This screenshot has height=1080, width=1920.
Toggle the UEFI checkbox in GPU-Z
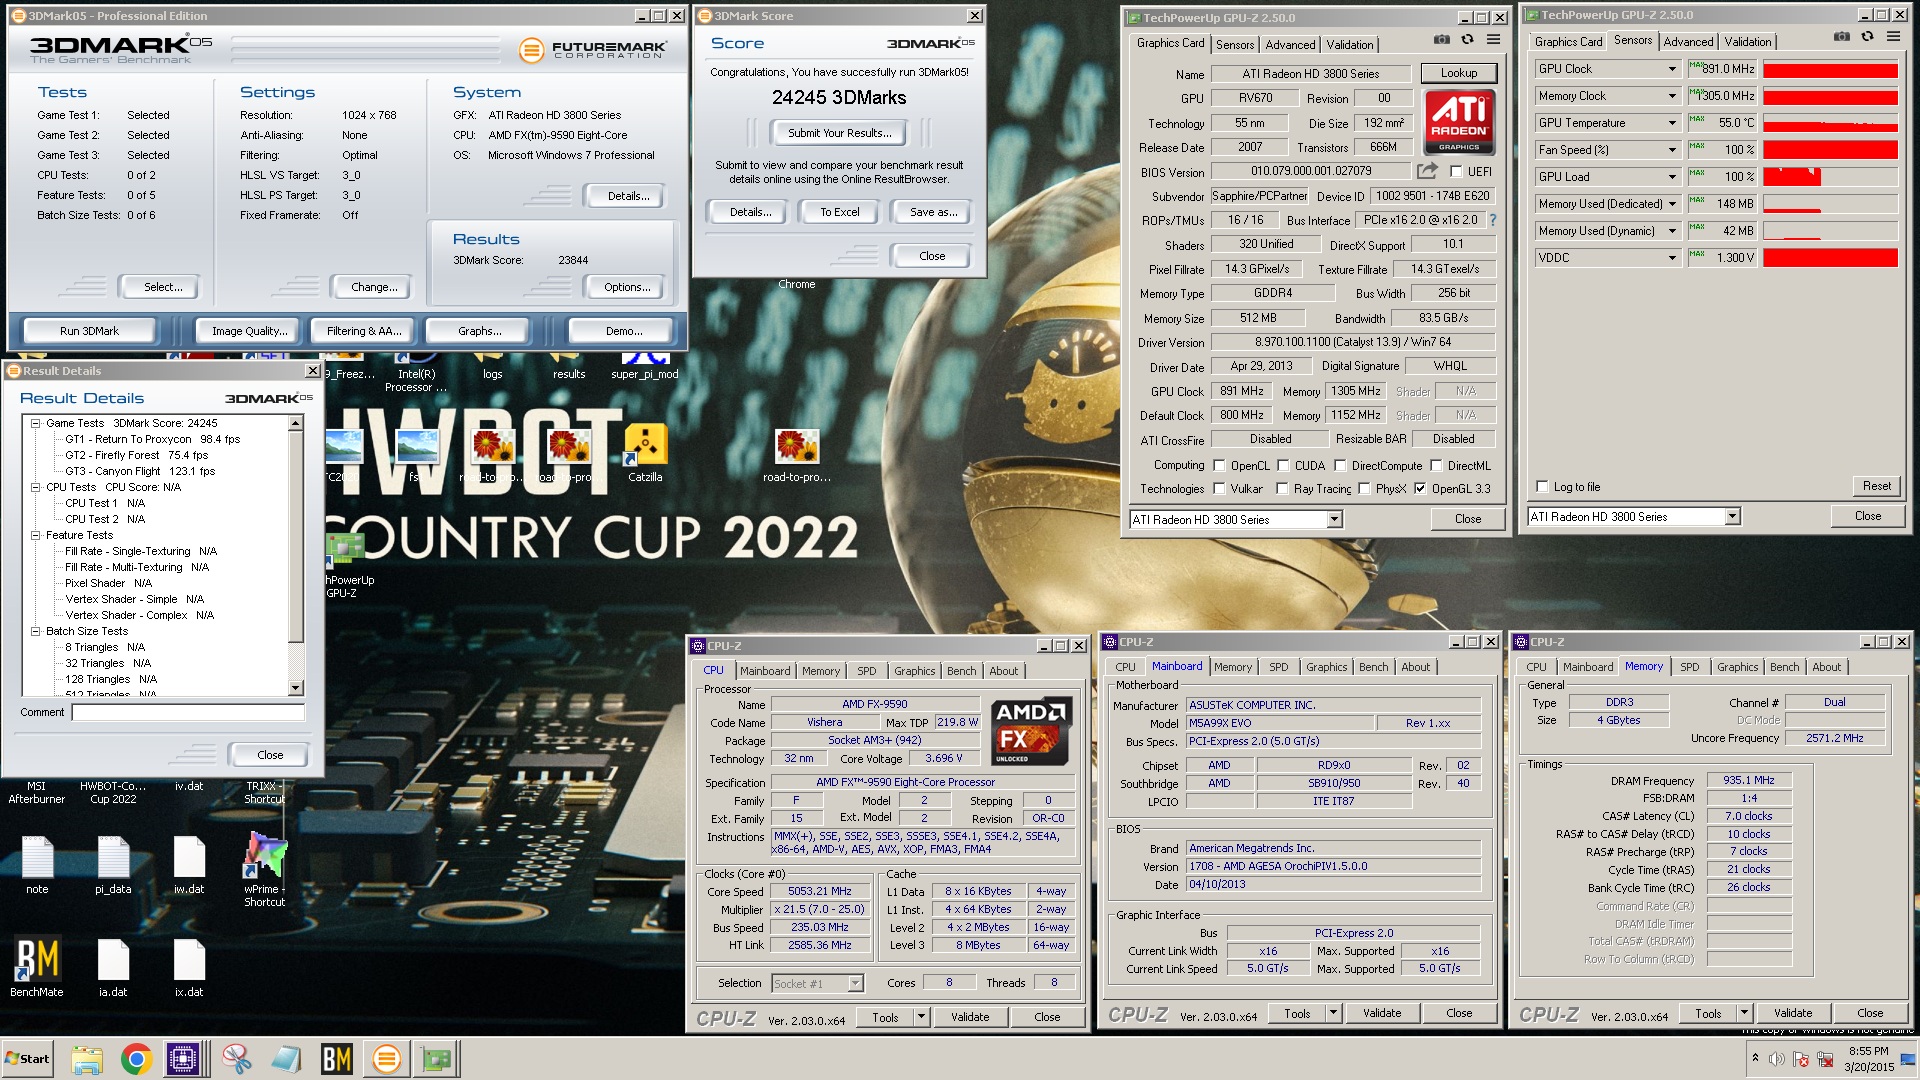pos(1456,172)
